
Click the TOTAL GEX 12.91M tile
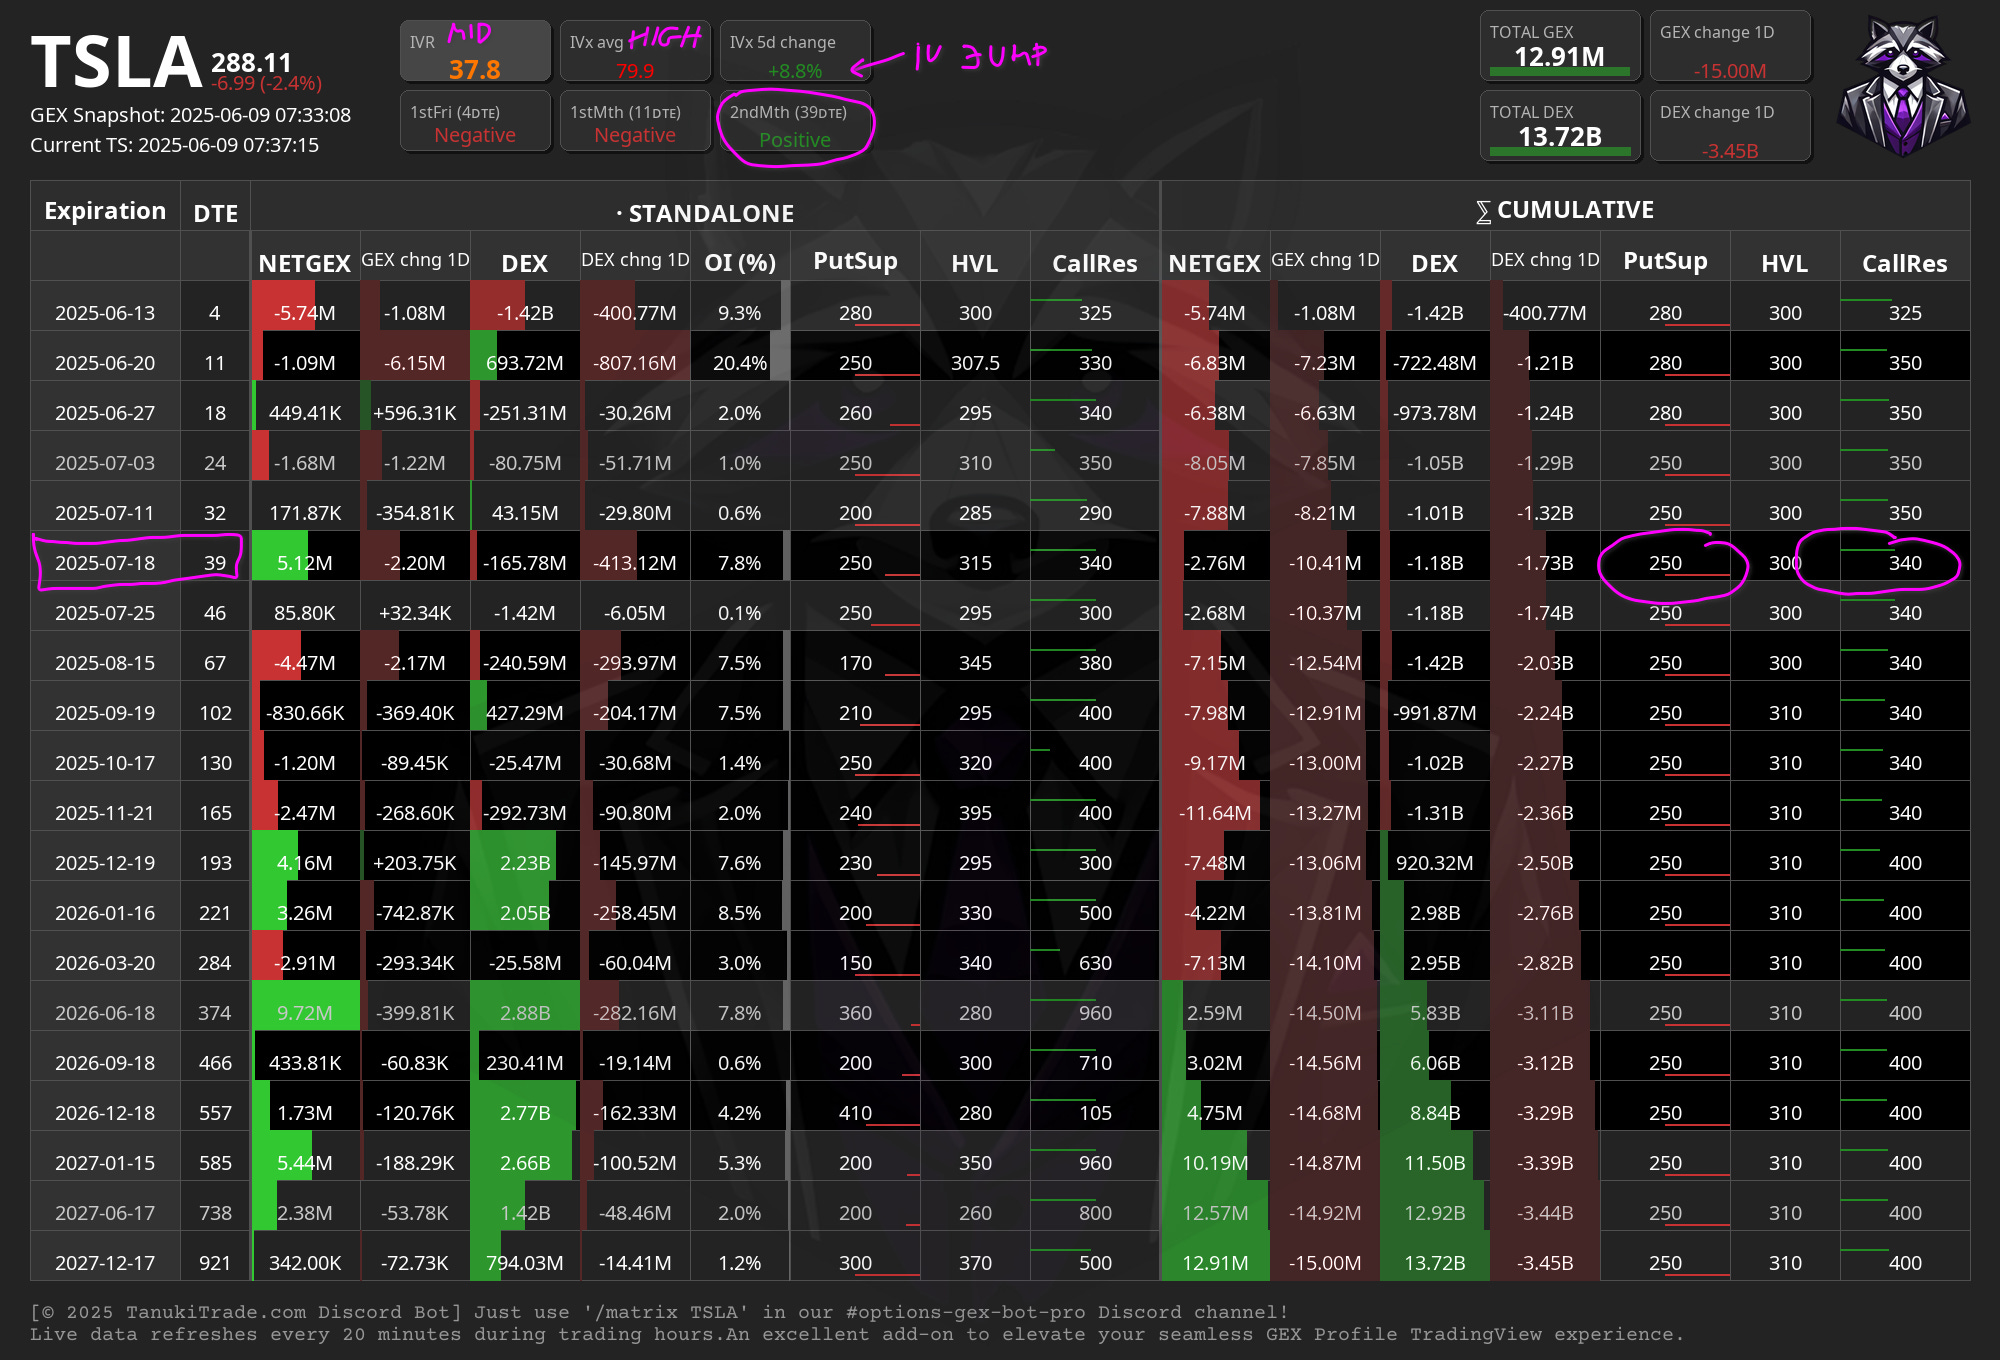pyautogui.click(x=1560, y=47)
